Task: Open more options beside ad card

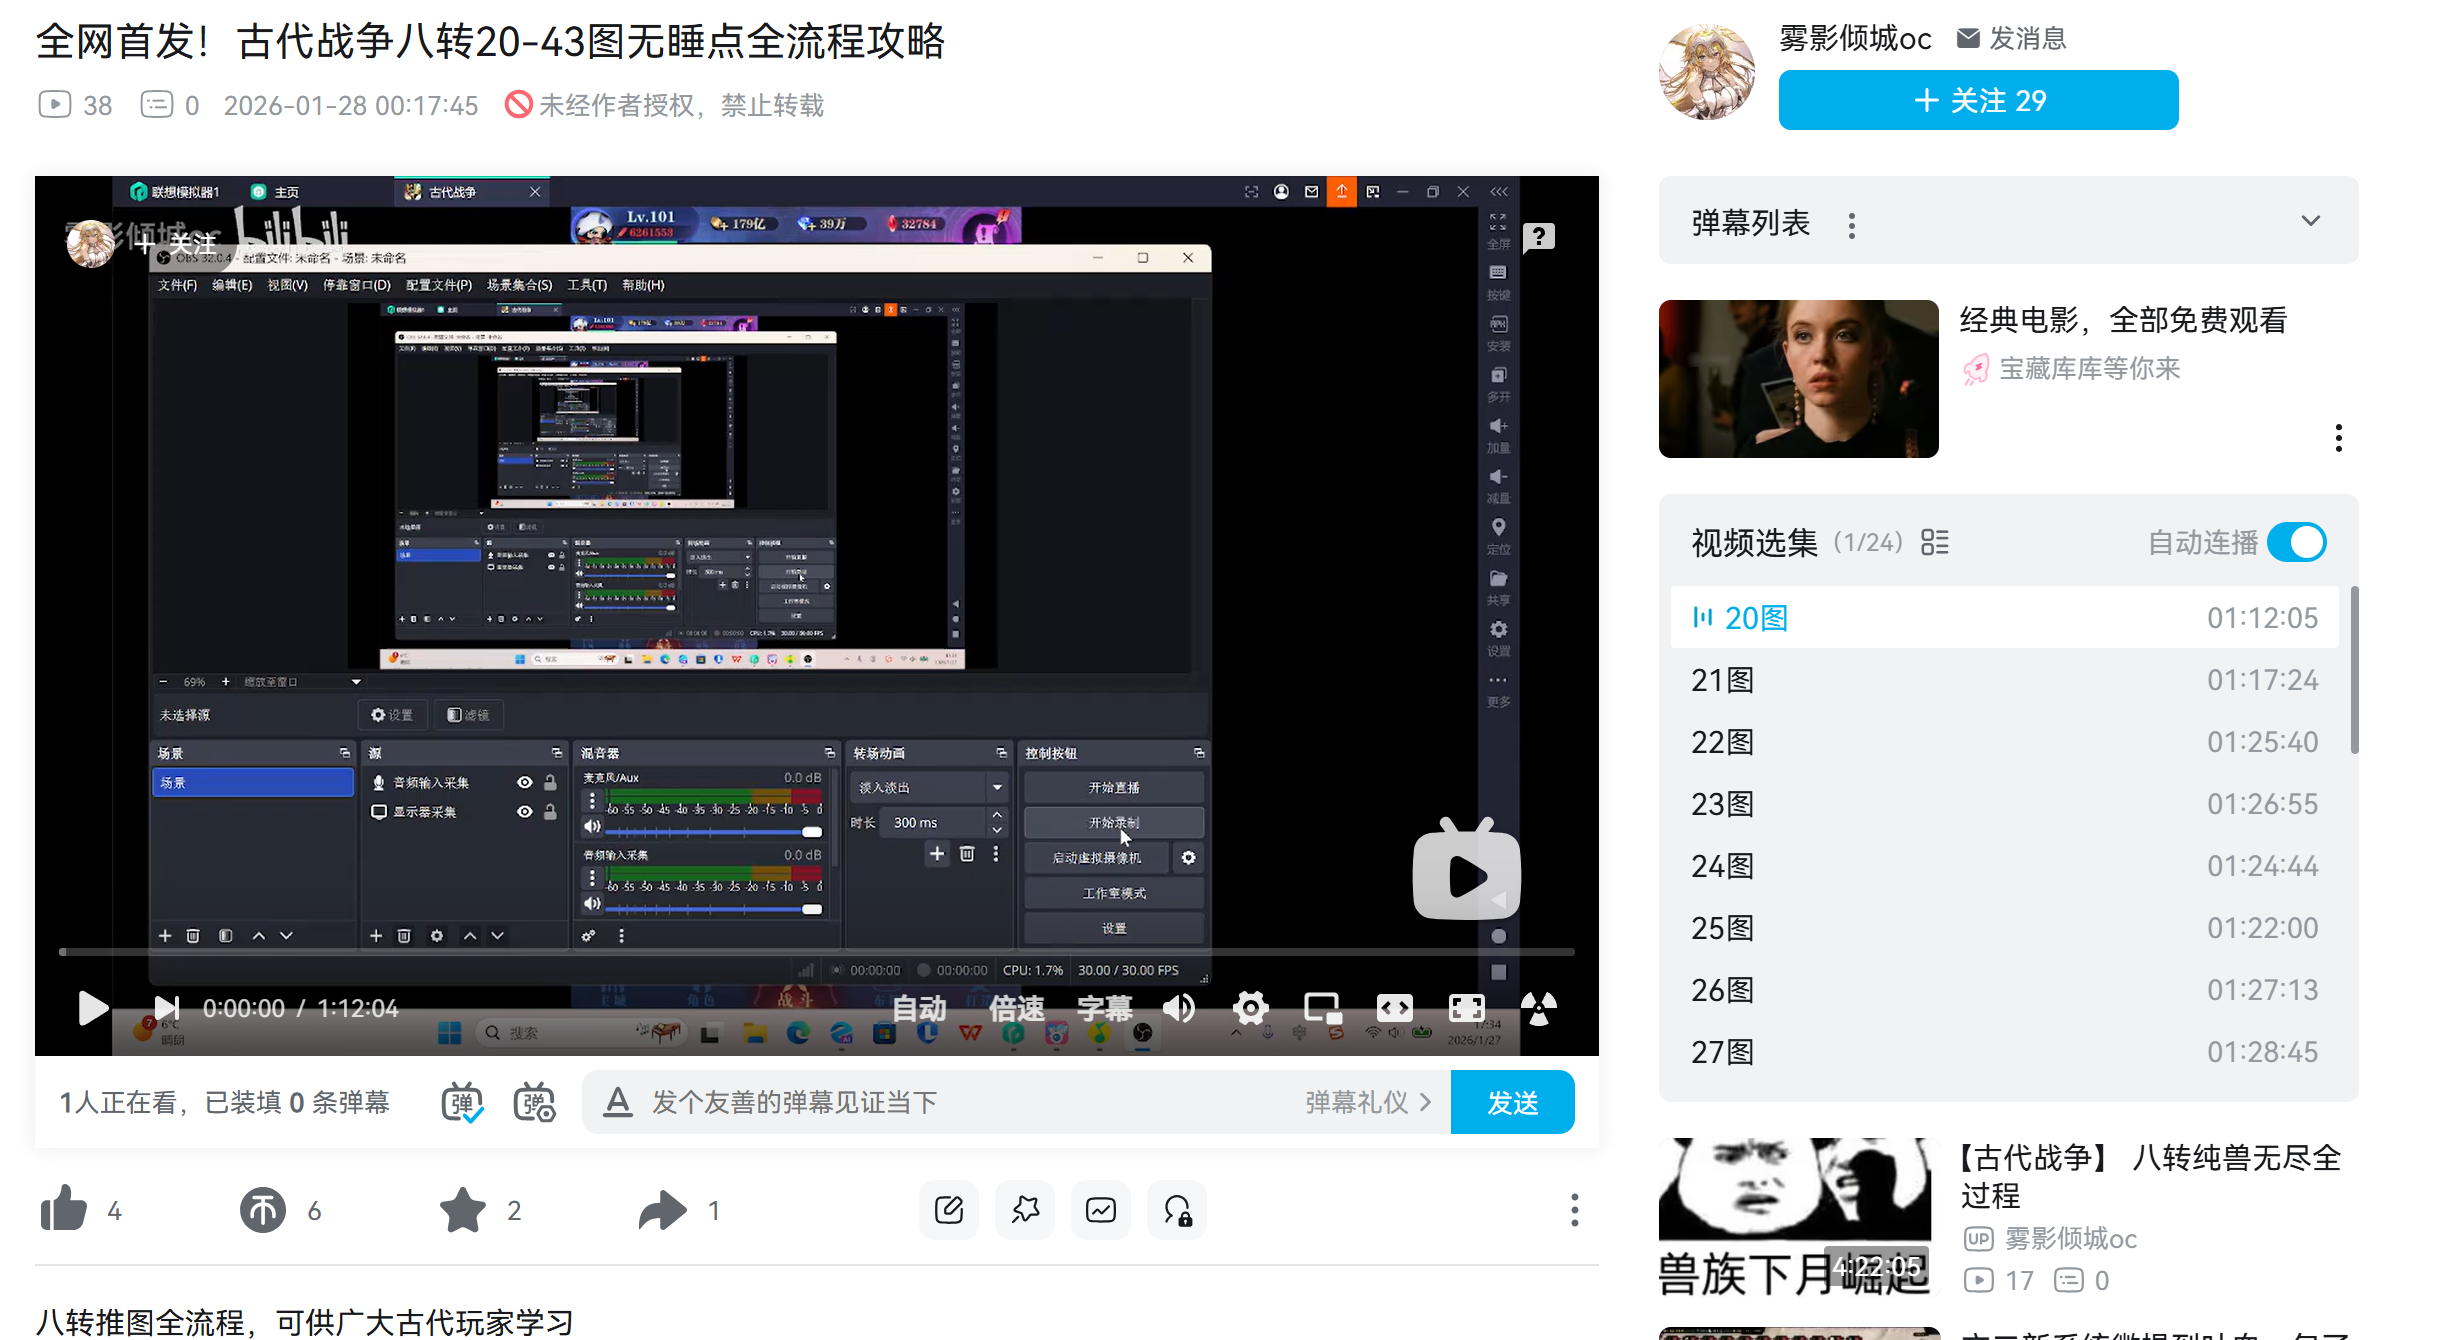Action: click(2338, 438)
